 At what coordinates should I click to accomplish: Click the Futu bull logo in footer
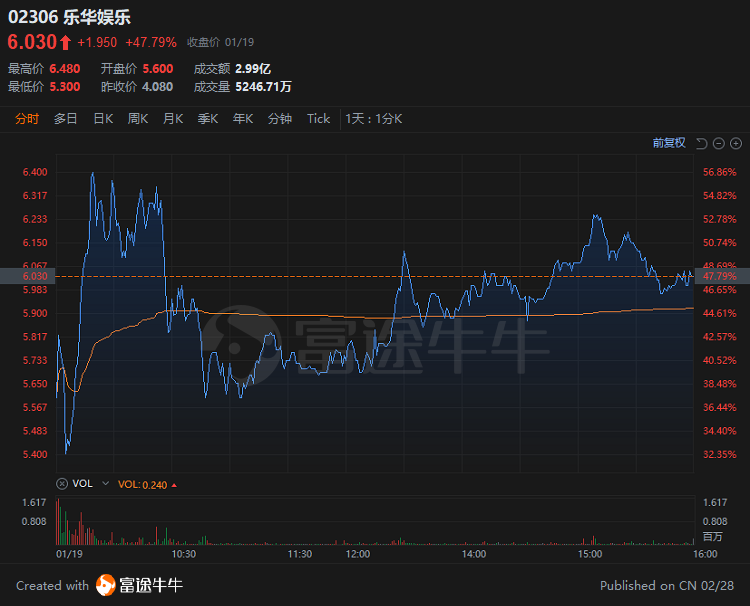[106, 585]
